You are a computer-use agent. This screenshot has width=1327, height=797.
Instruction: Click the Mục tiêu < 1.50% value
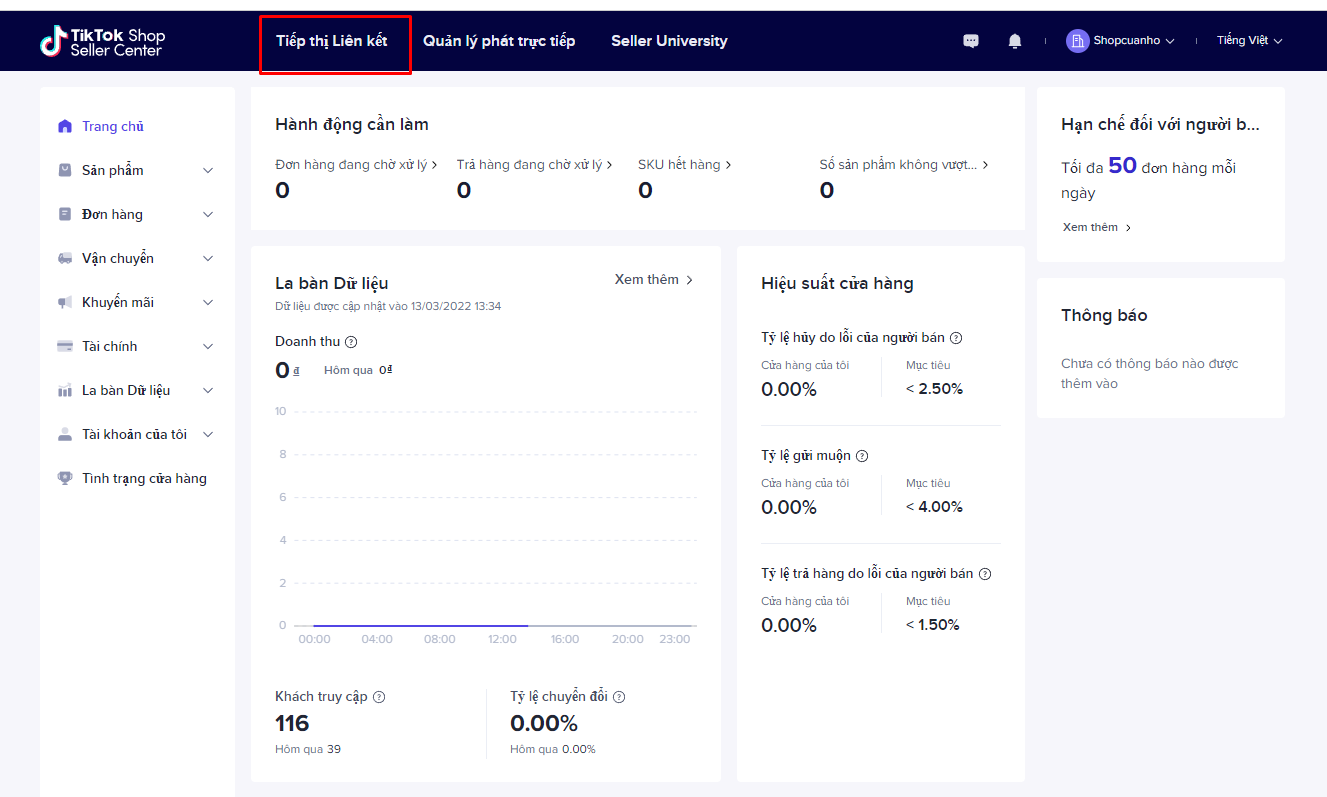[x=932, y=625]
